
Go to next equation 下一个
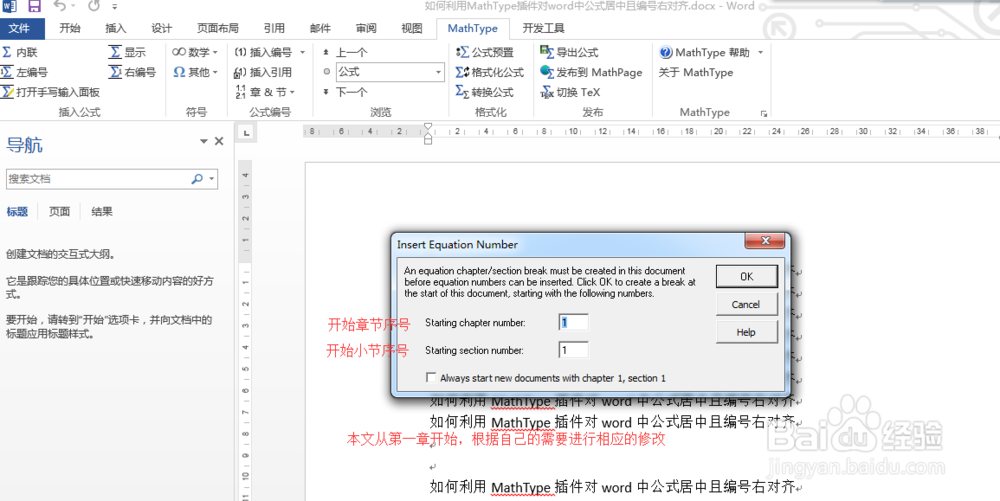tap(344, 92)
